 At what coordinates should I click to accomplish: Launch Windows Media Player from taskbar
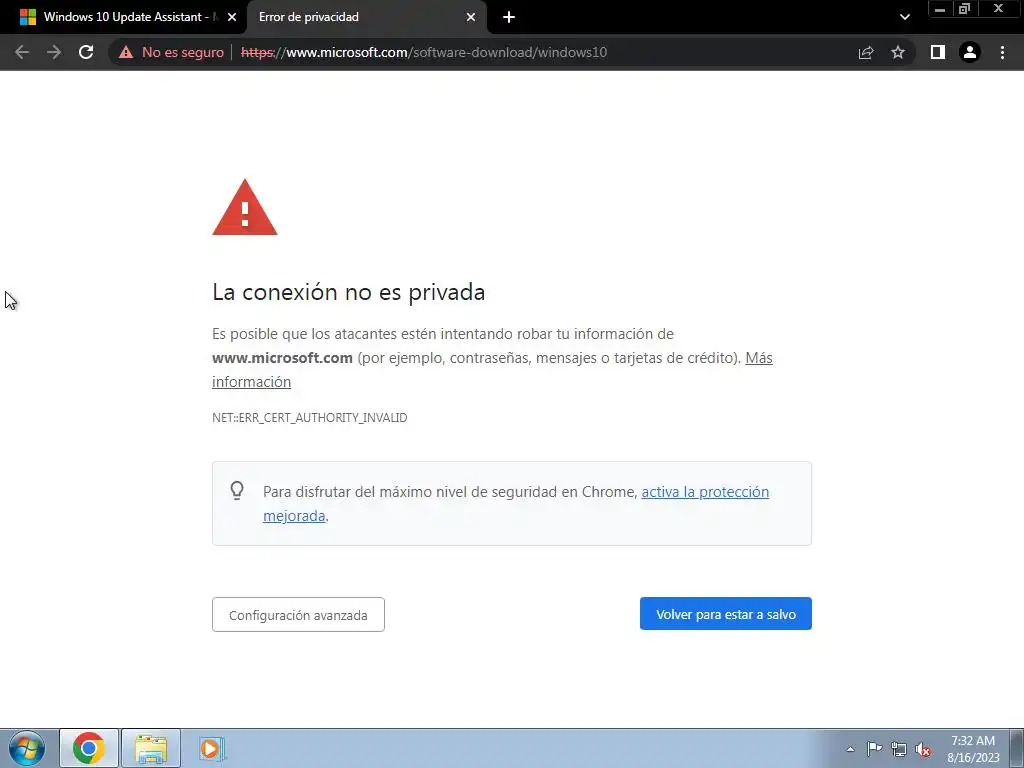(211, 748)
